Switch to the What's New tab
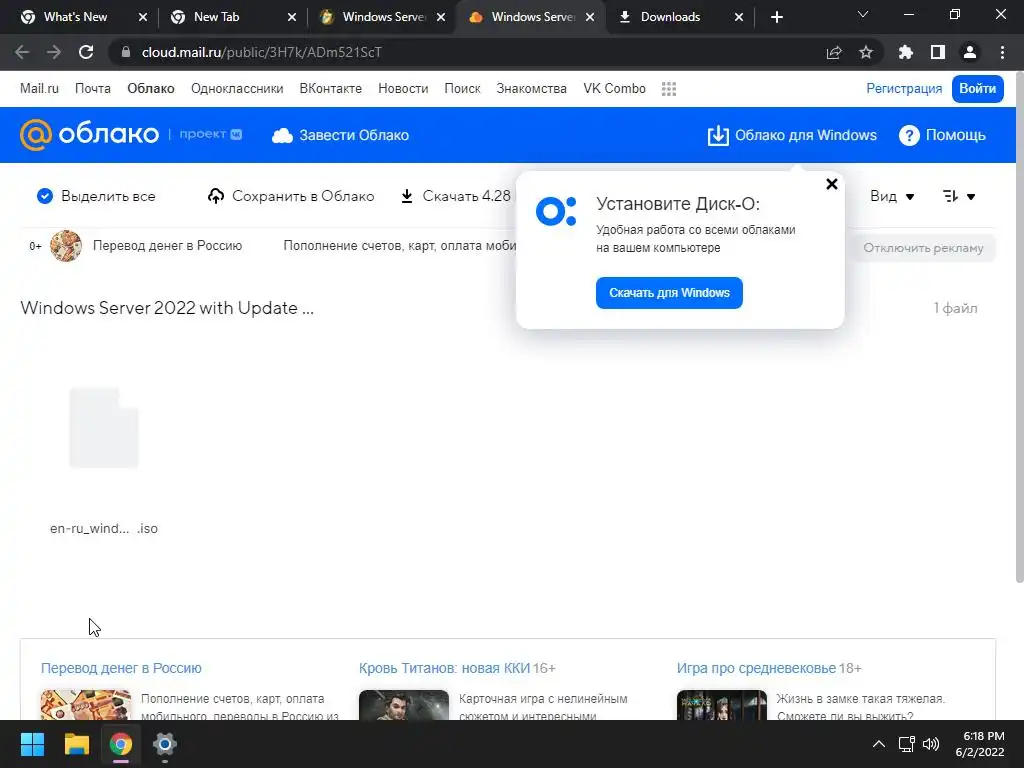This screenshot has height=768, width=1024. click(75, 17)
